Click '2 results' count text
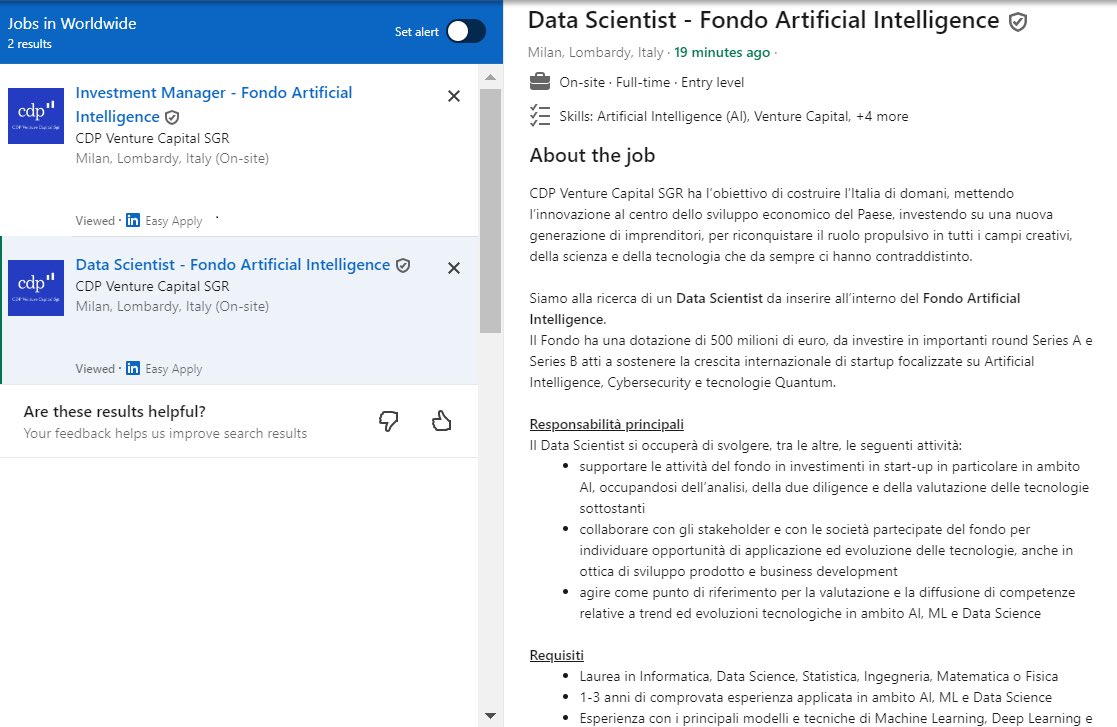This screenshot has width=1117, height=727. tap(30, 44)
